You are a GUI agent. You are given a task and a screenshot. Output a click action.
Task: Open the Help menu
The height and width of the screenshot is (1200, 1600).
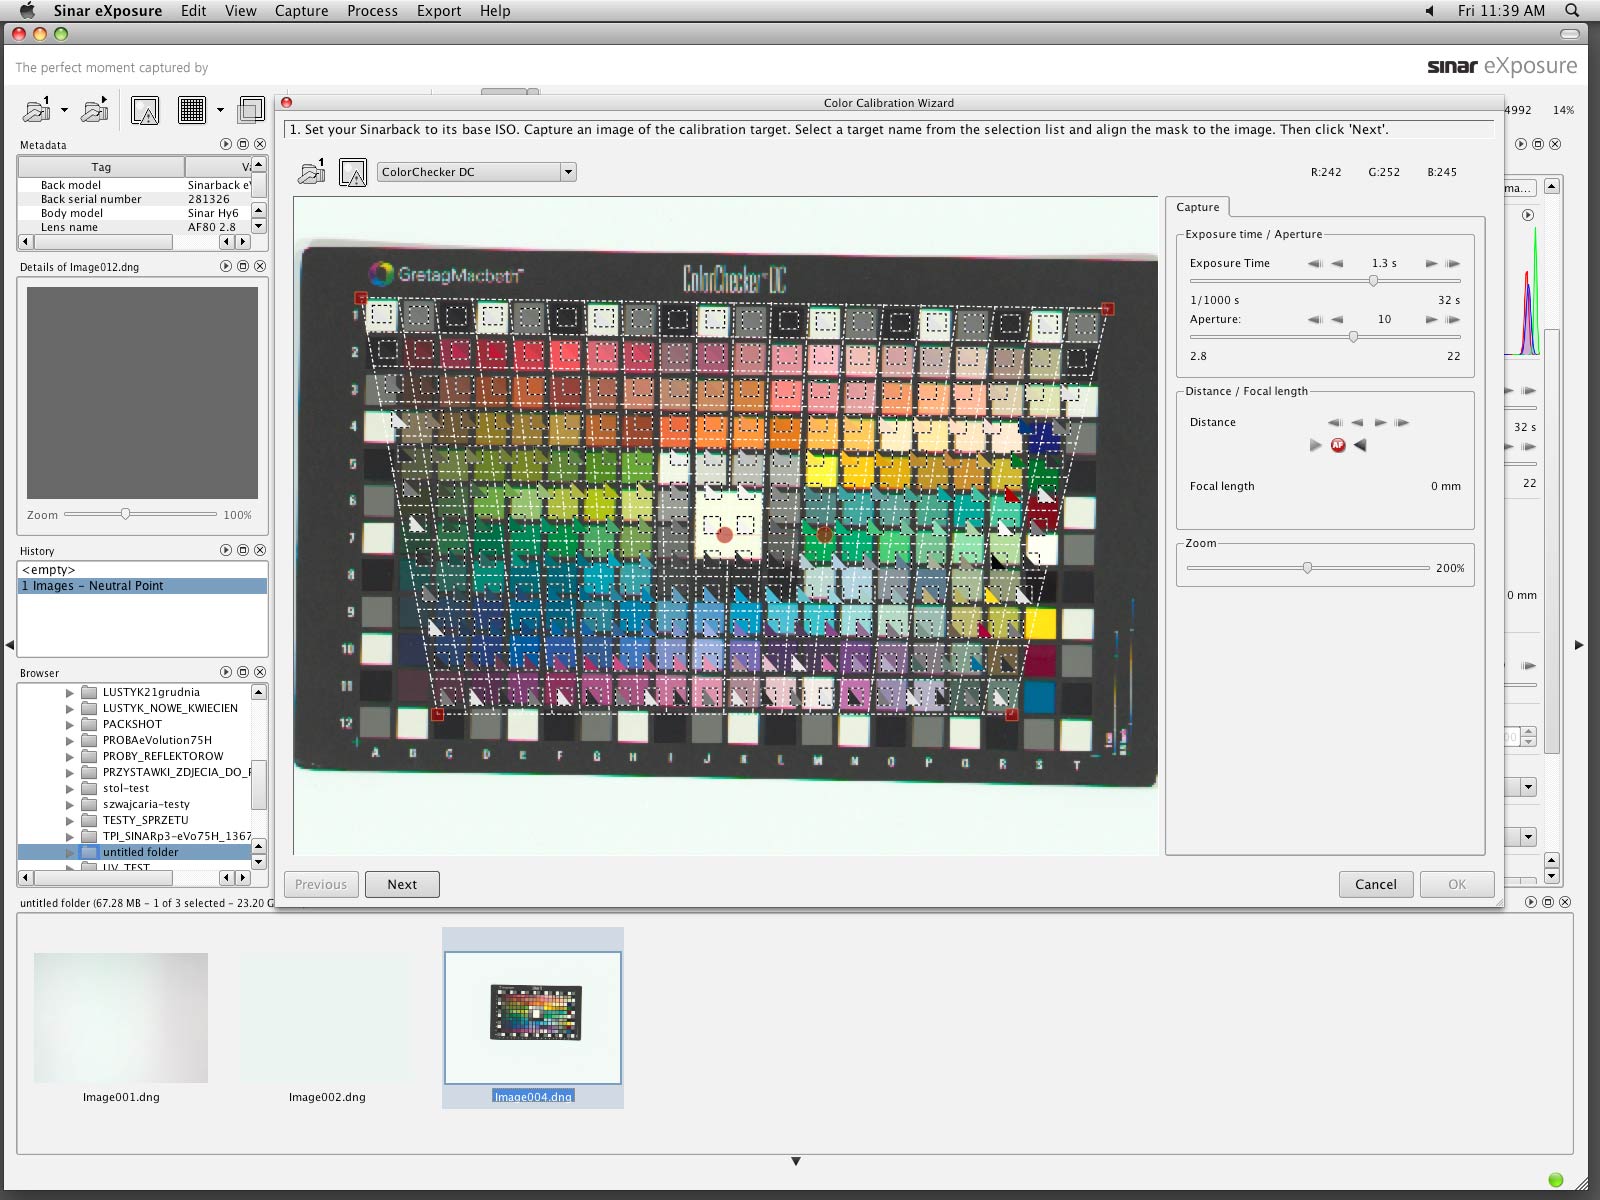click(x=495, y=11)
